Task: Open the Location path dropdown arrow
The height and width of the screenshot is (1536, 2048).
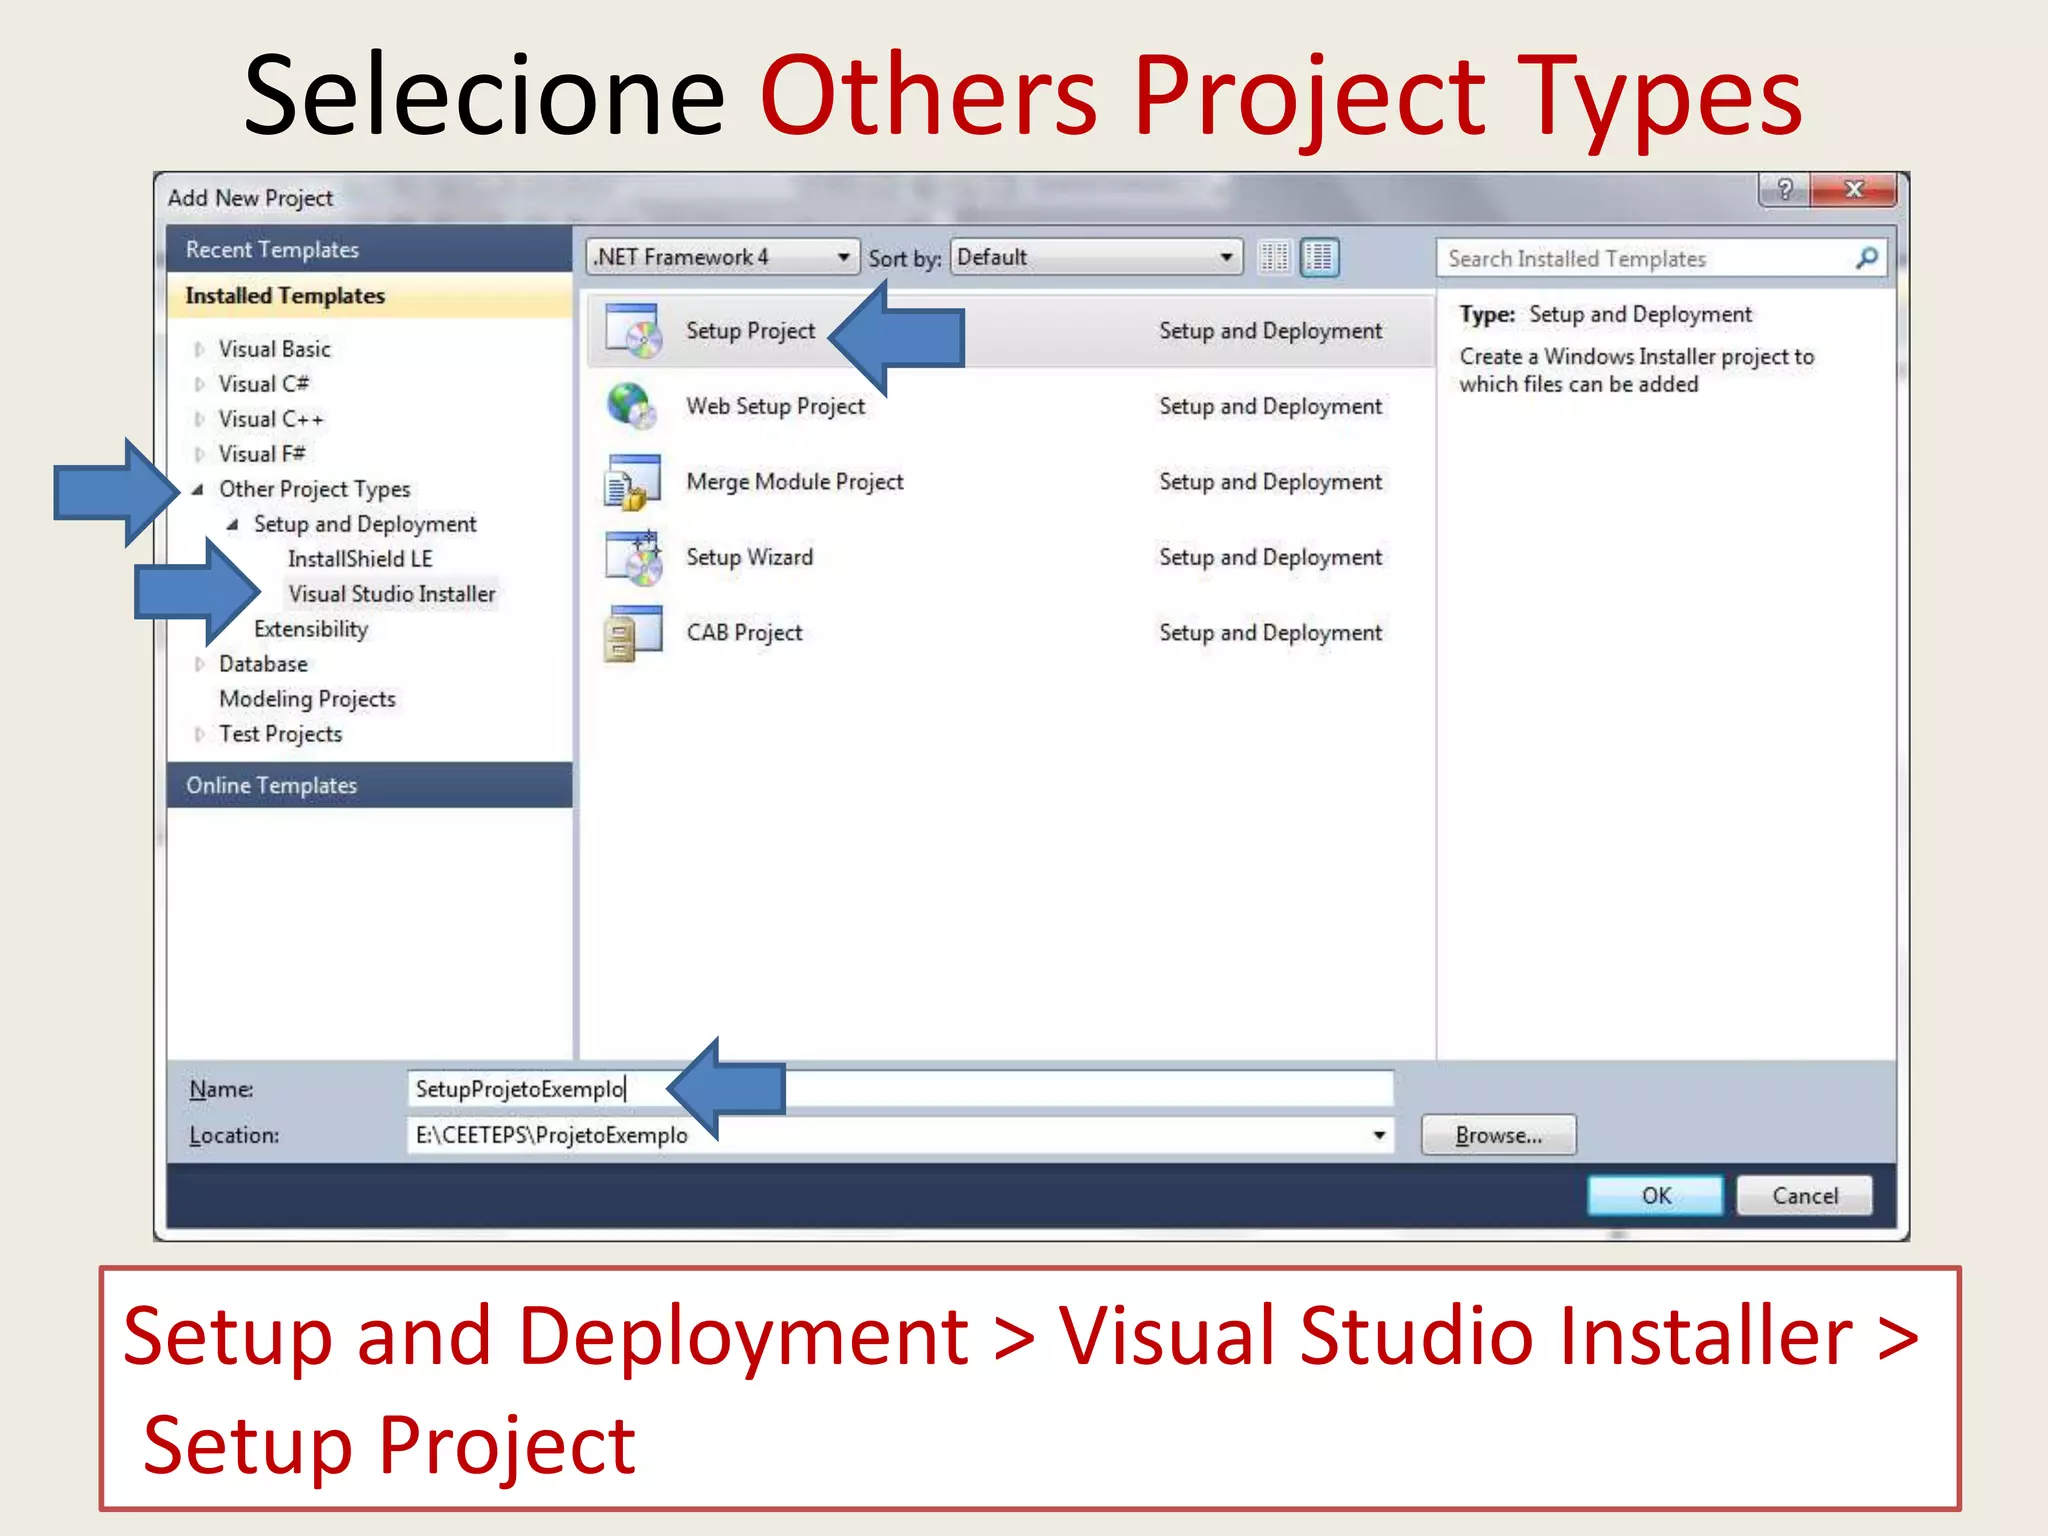Action: tap(1379, 1135)
